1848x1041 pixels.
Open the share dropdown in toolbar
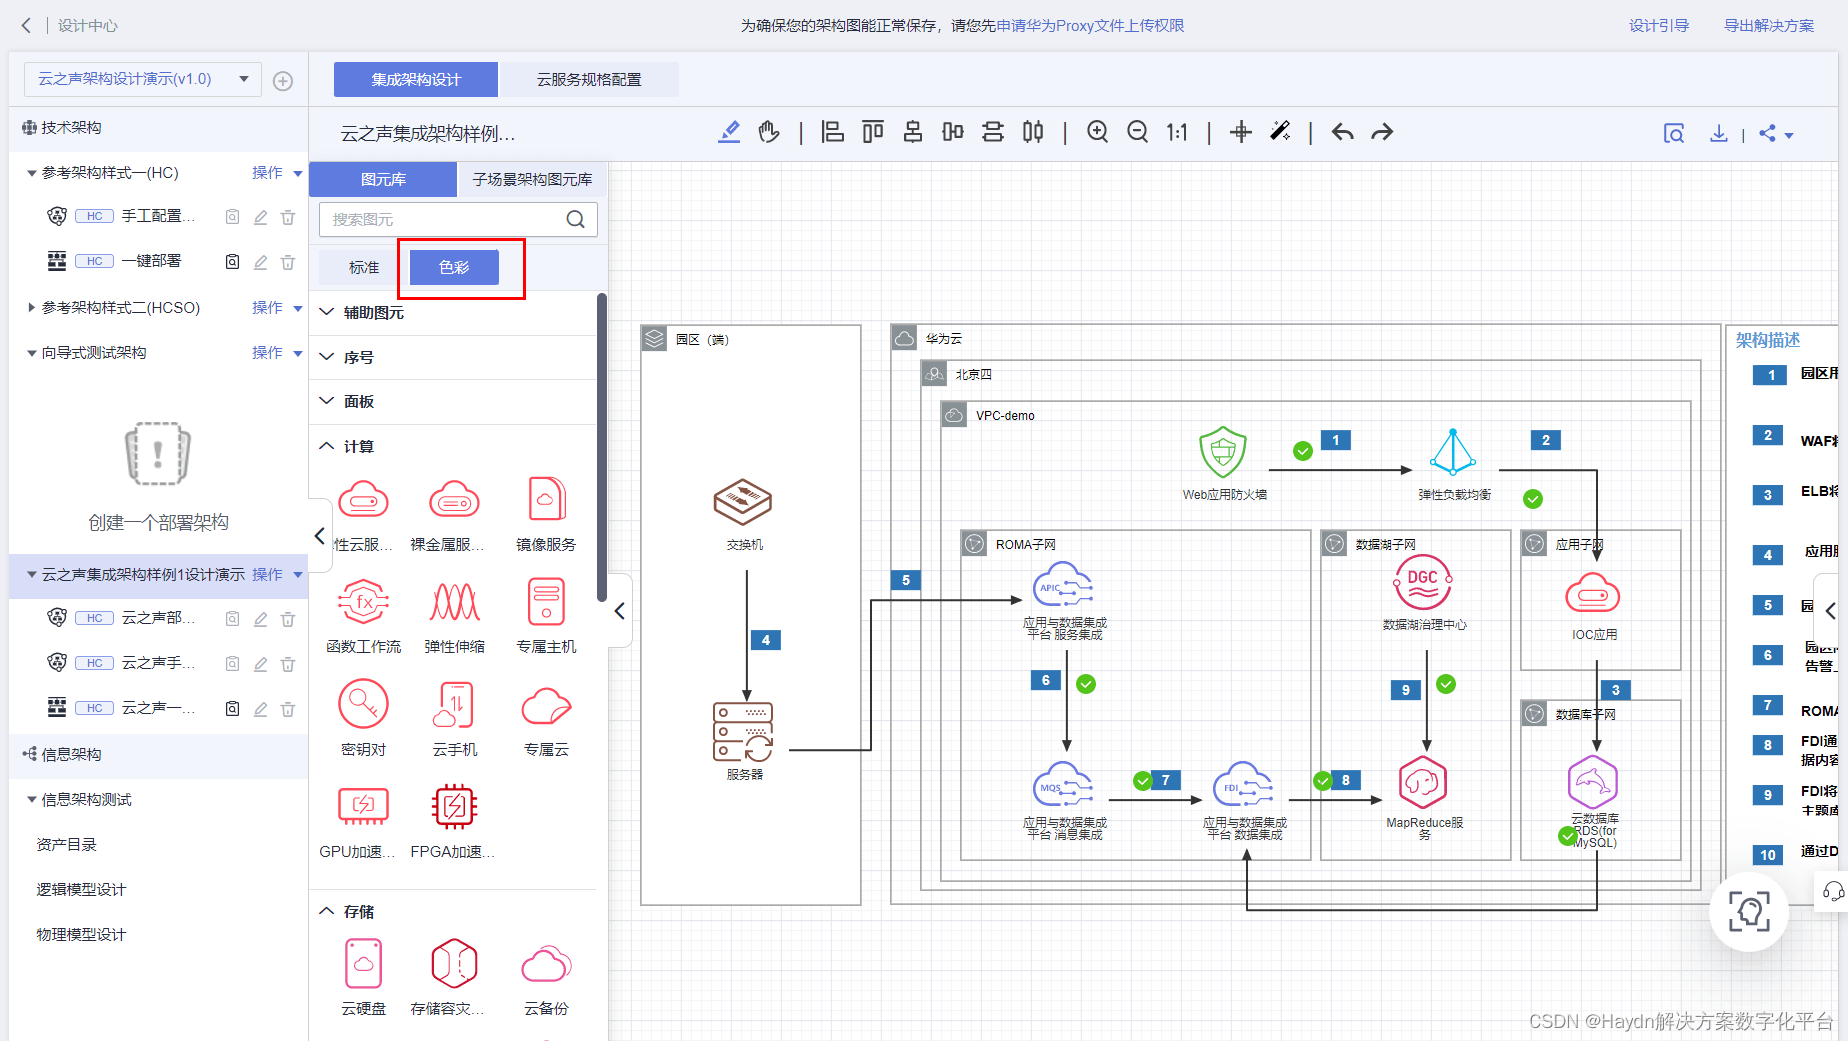pyautogui.click(x=1776, y=133)
